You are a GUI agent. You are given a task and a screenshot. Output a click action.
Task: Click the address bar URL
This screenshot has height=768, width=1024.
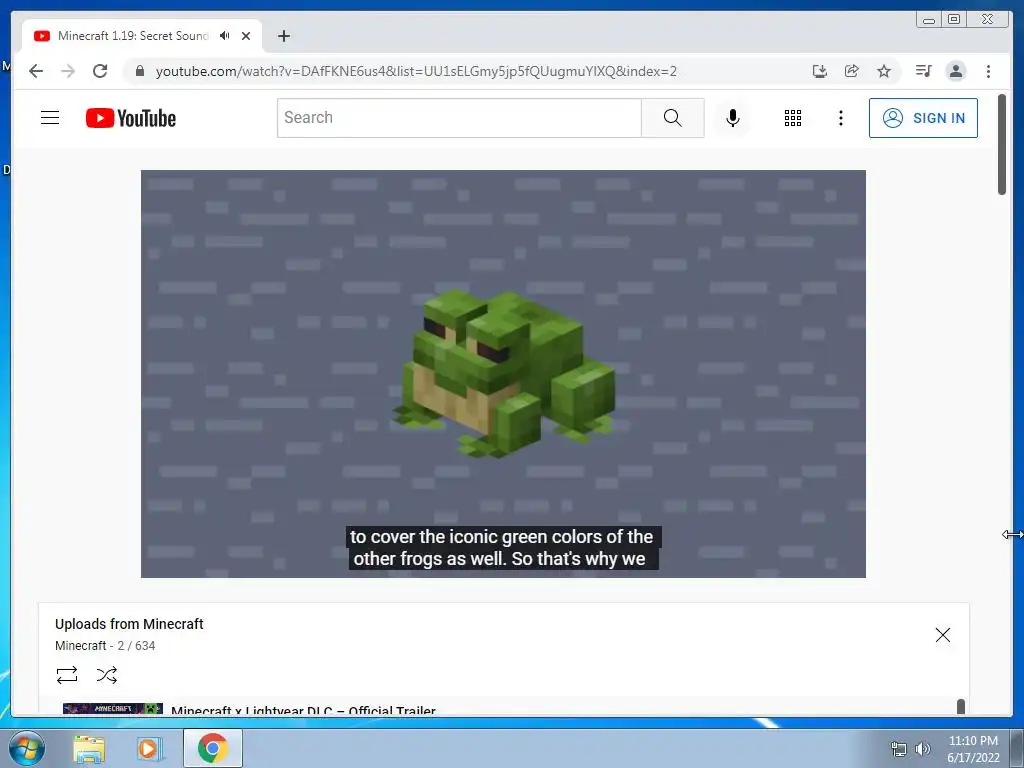[x=416, y=71]
